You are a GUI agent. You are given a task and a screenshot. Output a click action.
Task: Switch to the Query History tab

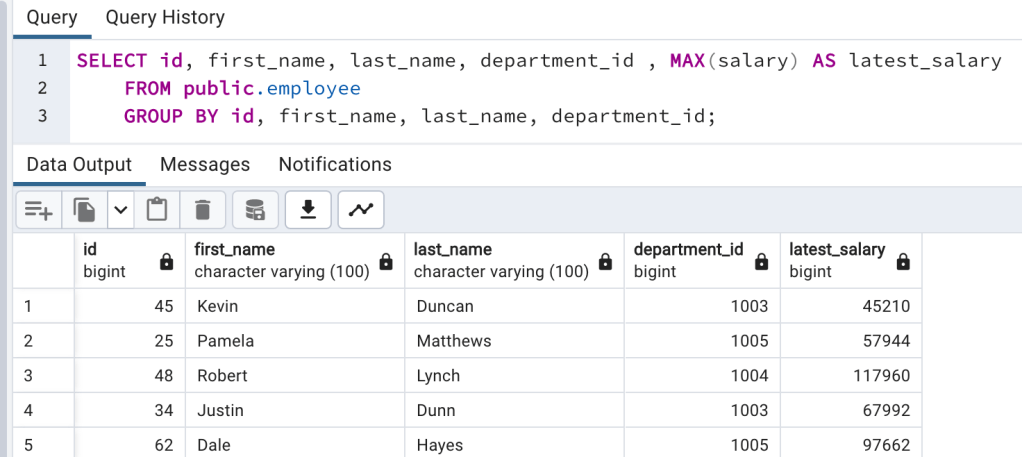tap(165, 18)
